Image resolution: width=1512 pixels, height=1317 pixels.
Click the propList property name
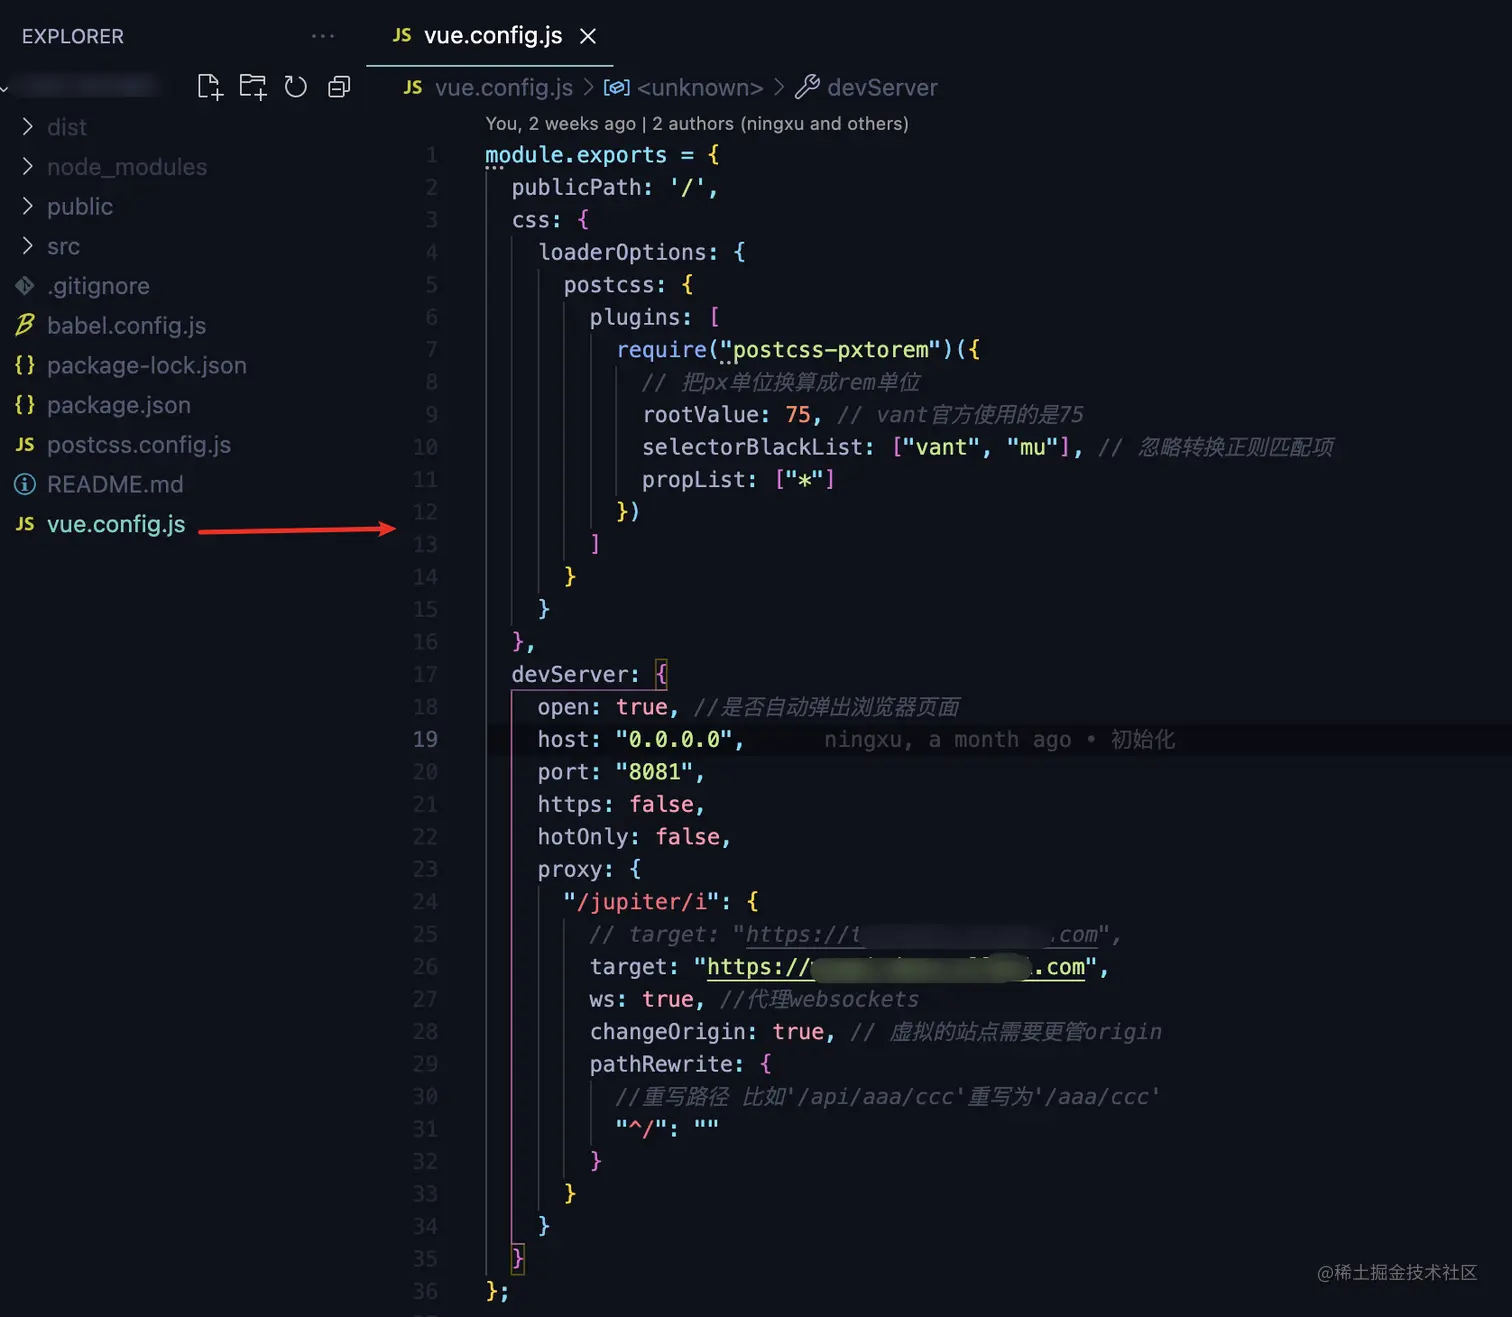[x=693, y=480]
